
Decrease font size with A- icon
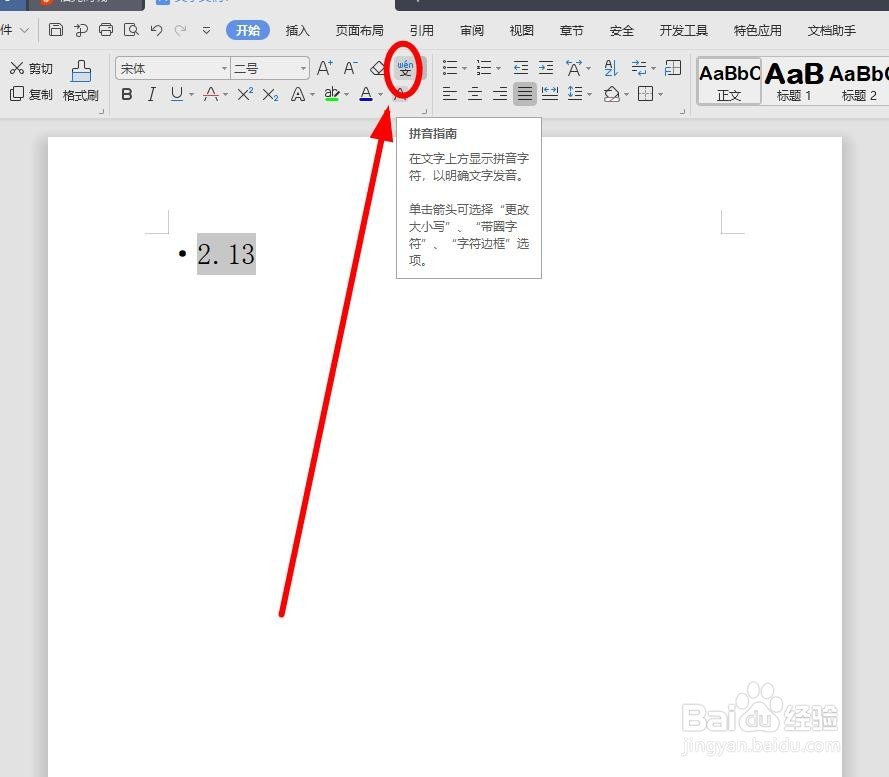pyautogui.click(x=350, y=68)
